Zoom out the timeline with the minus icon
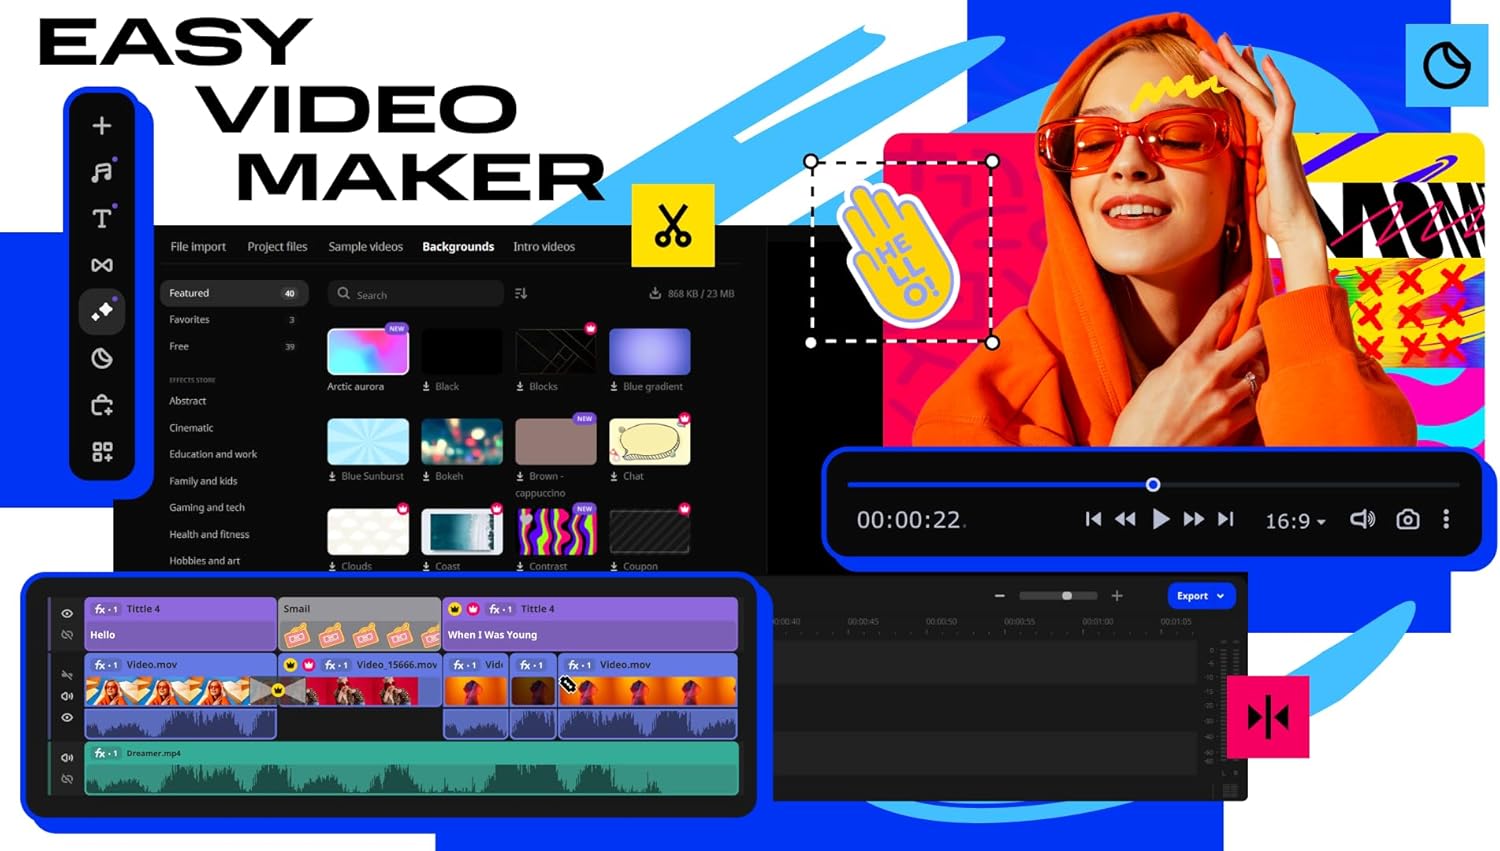 (999, 596)
